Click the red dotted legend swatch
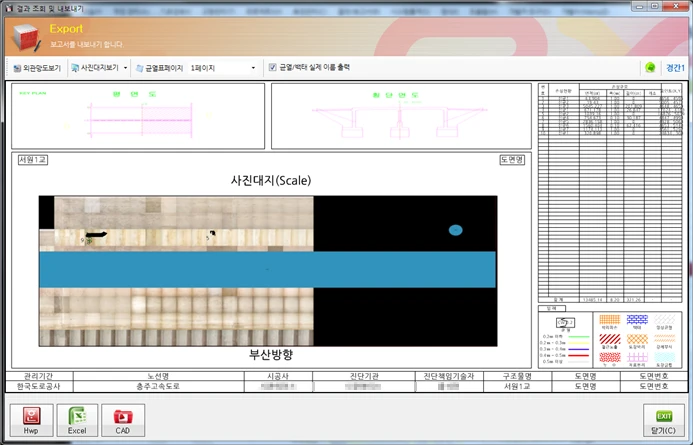This screenshot has width=693, height=445. point(610,358)
